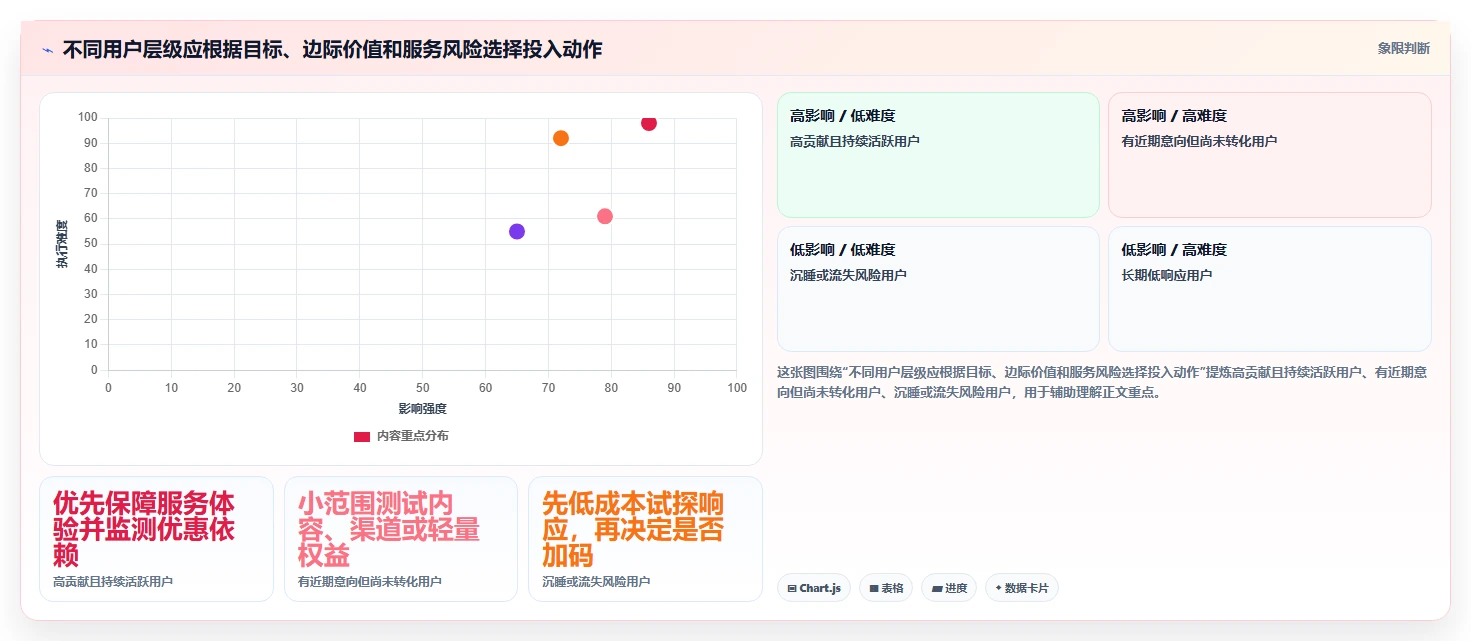Click the pink data point in the scatter chart
The height and width of the screenshot is (641, 1471).
pos(605,216)
